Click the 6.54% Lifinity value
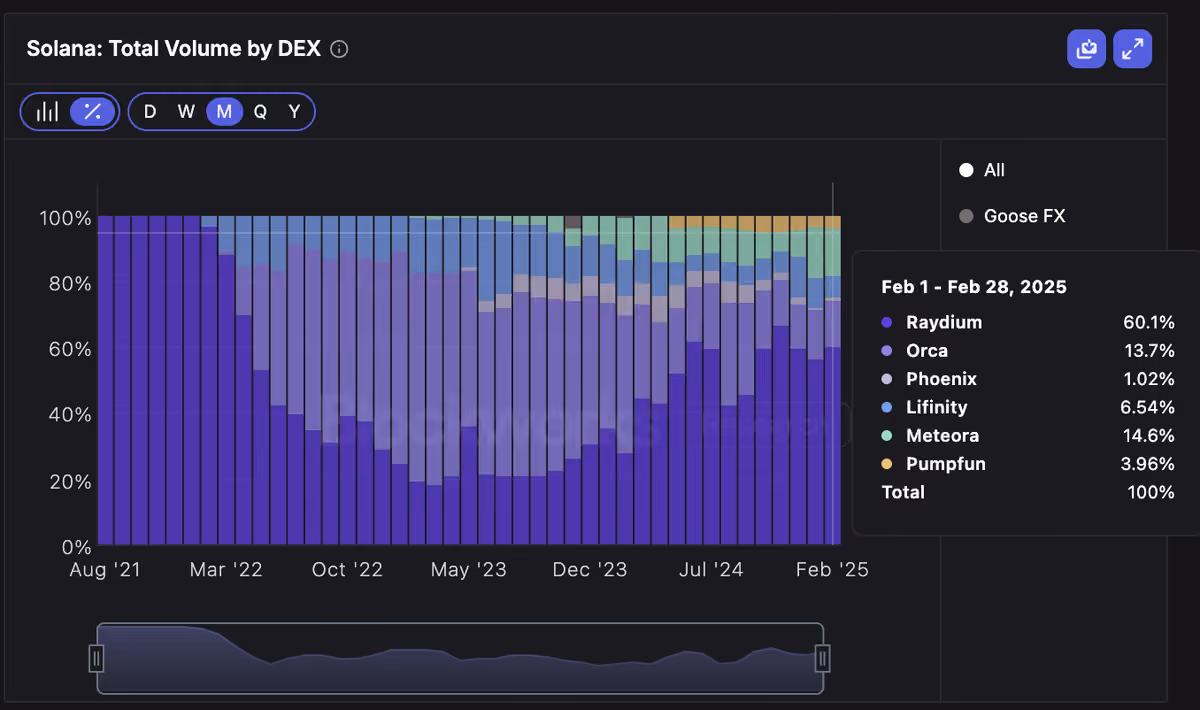Viewport: 1200px width, 710px height. pyautogui.click(x=1147, y=407)
